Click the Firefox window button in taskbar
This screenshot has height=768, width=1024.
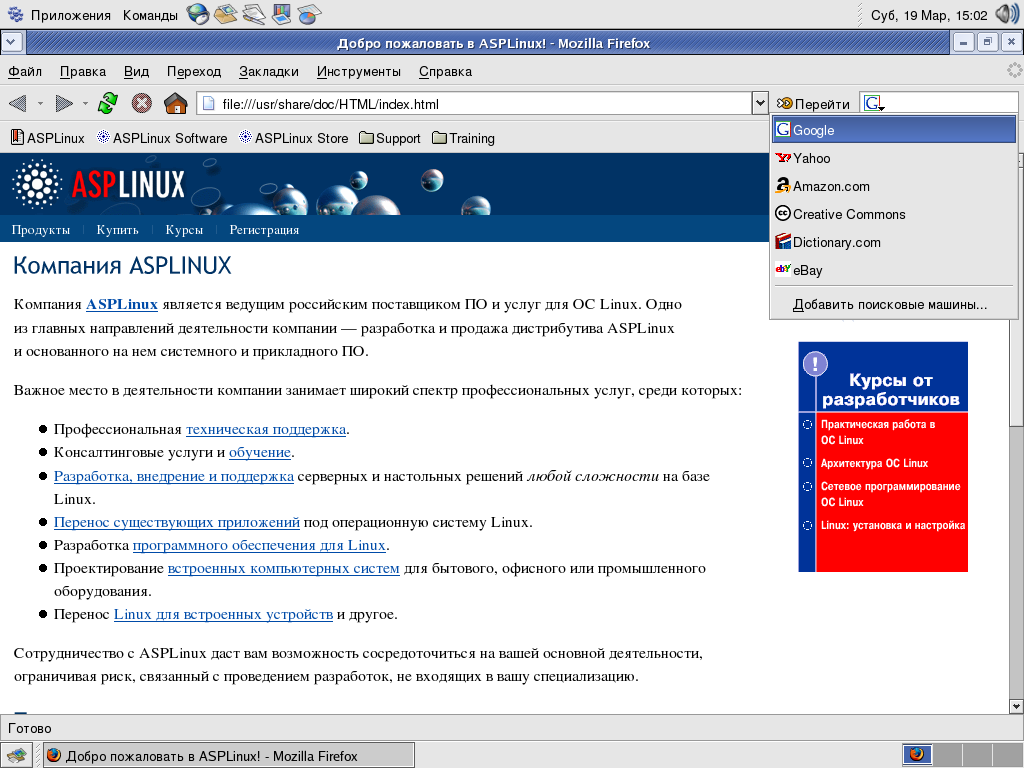pos(229,756)
